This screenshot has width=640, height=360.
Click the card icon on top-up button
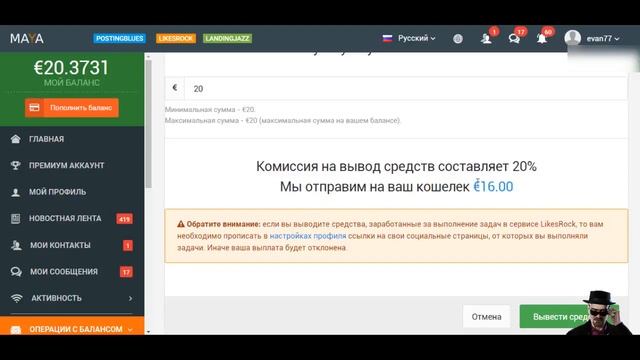click(35, 108)
